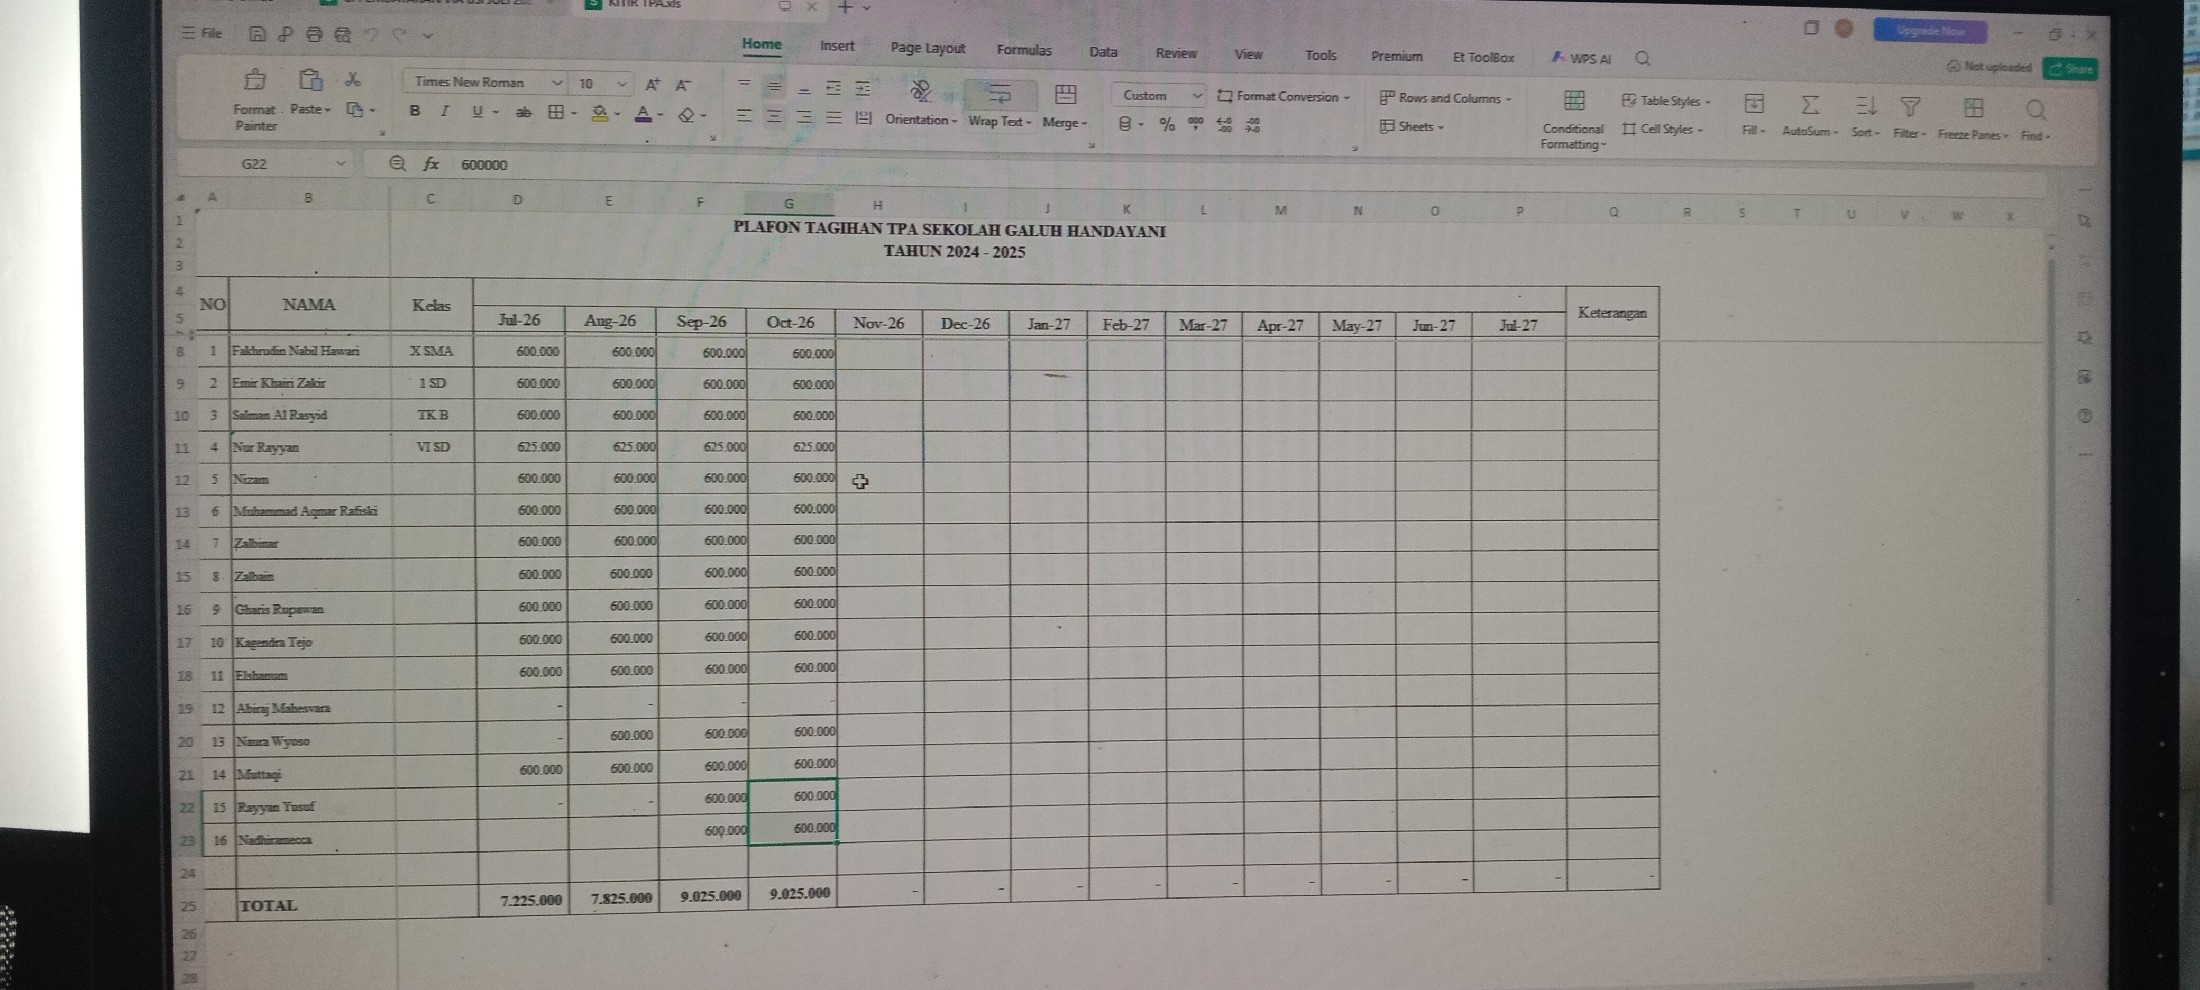Click the fill color highlight swatch
Viewport: 2200px width, 990px height.
click(x=600, y=113)
